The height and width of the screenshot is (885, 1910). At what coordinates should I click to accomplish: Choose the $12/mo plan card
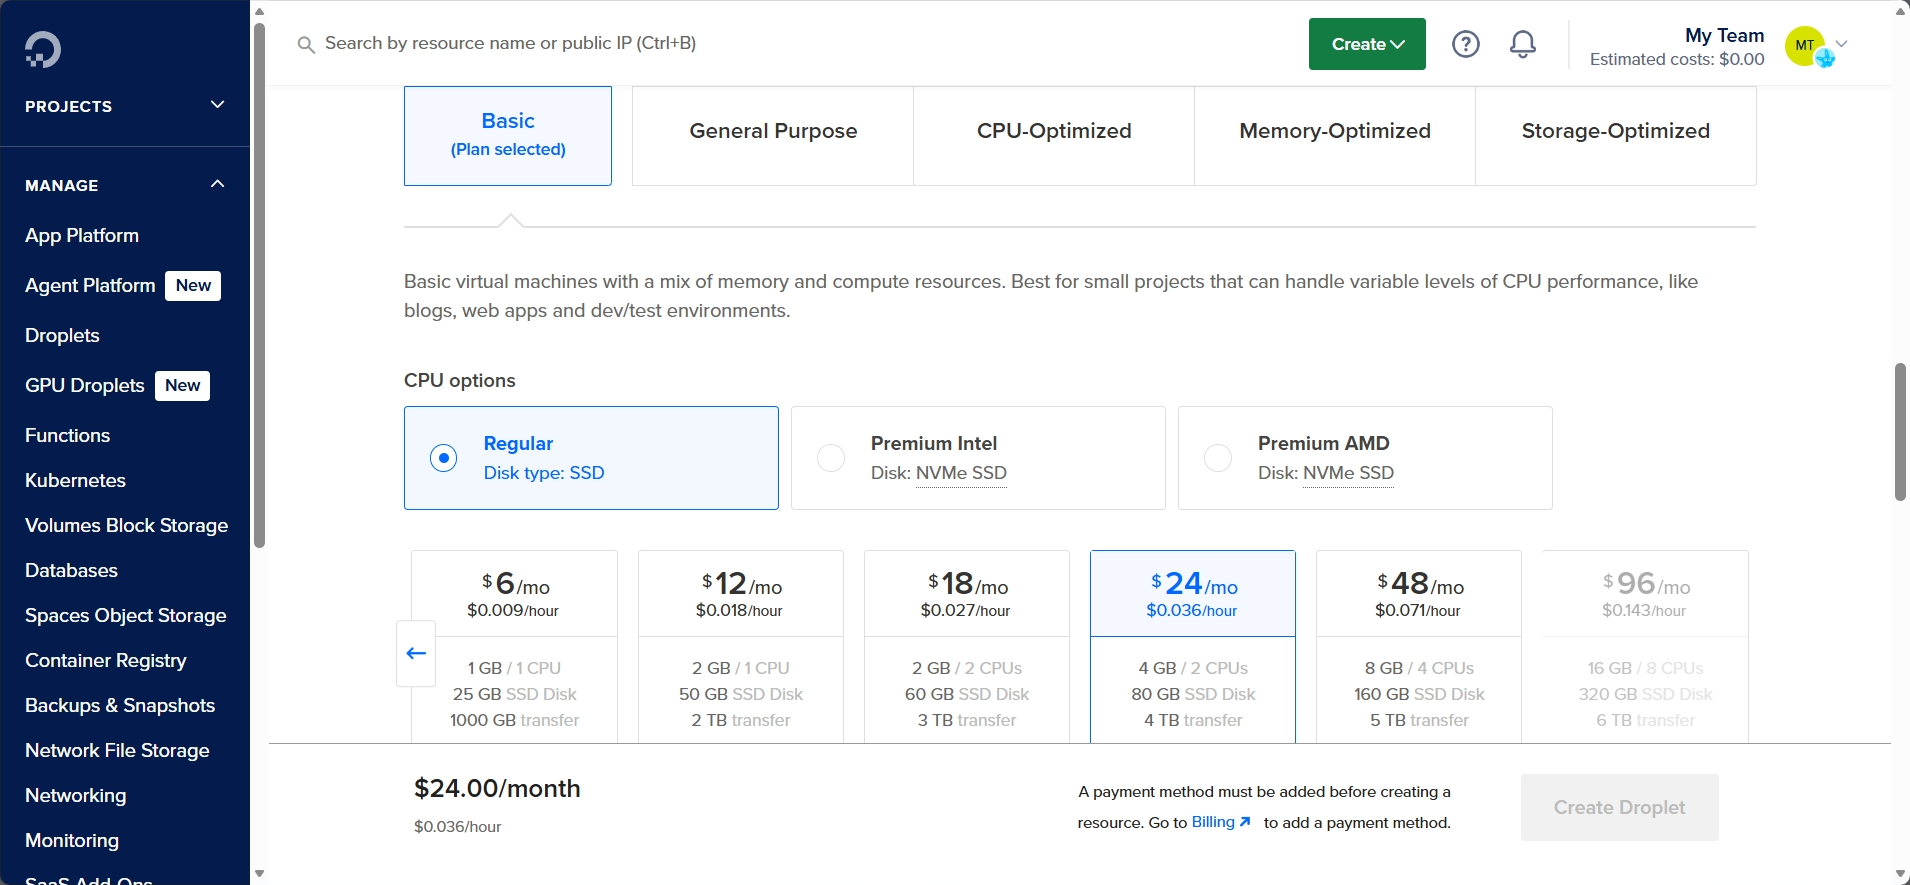[741, 646]
